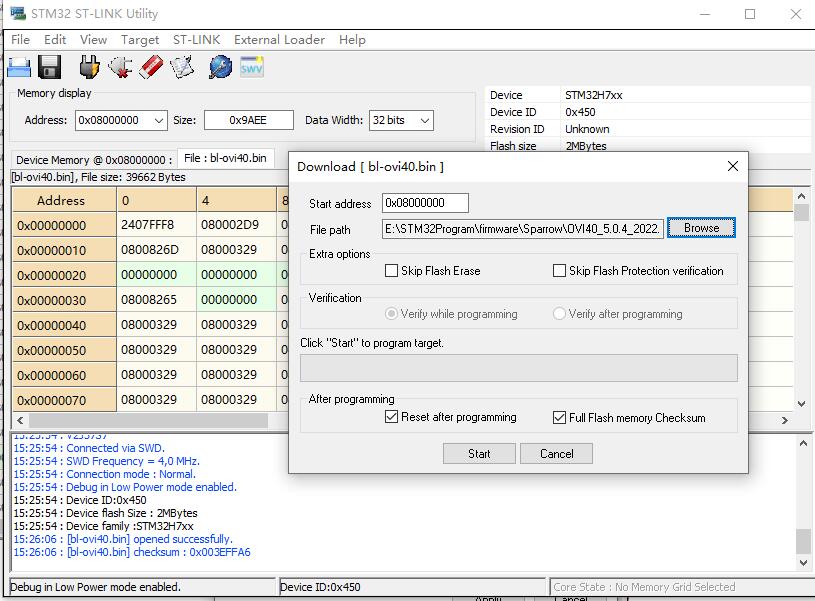Click the column 4 header in memory grid
Viewport: 815px width, 601px height.
pyautogui.click(x=236, y=200)
